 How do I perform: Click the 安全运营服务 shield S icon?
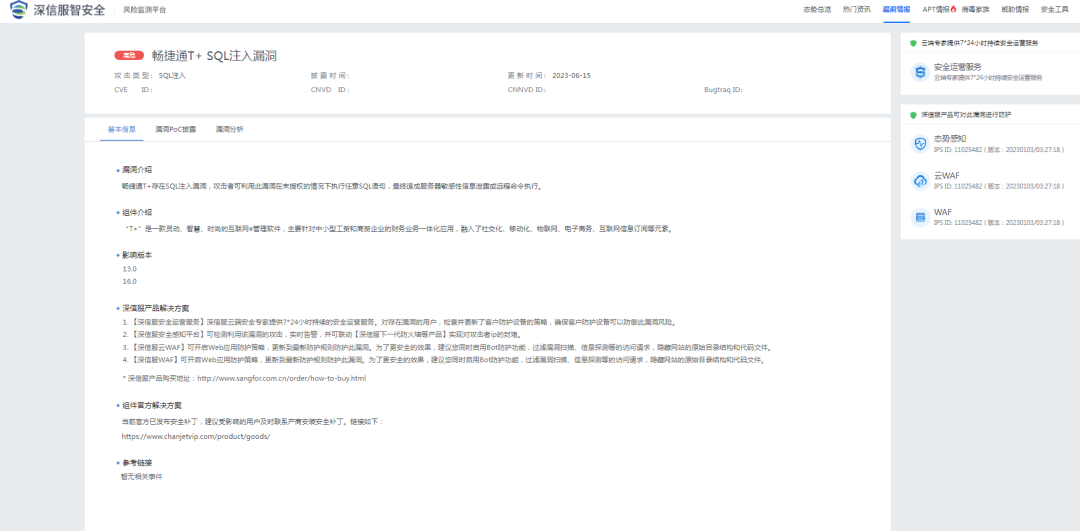[920, 72]
